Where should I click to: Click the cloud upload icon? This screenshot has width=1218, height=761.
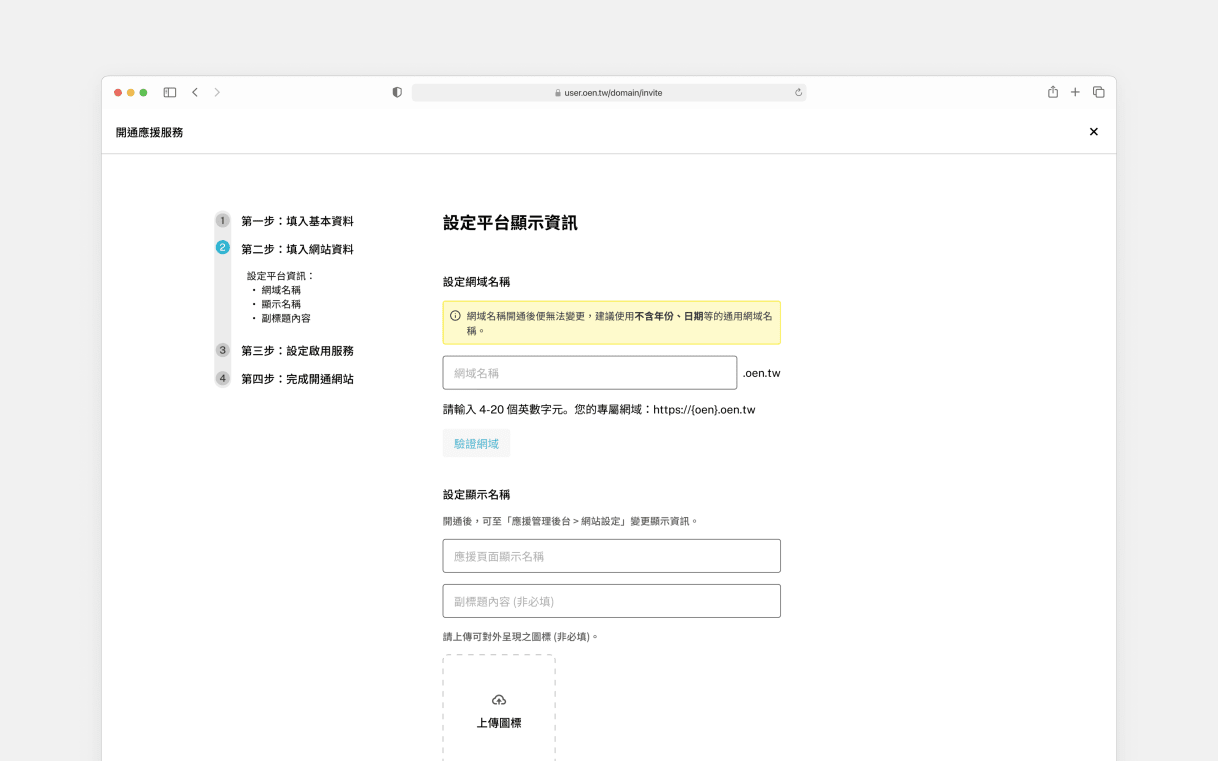pyautogui.click(x=499, y=700)
